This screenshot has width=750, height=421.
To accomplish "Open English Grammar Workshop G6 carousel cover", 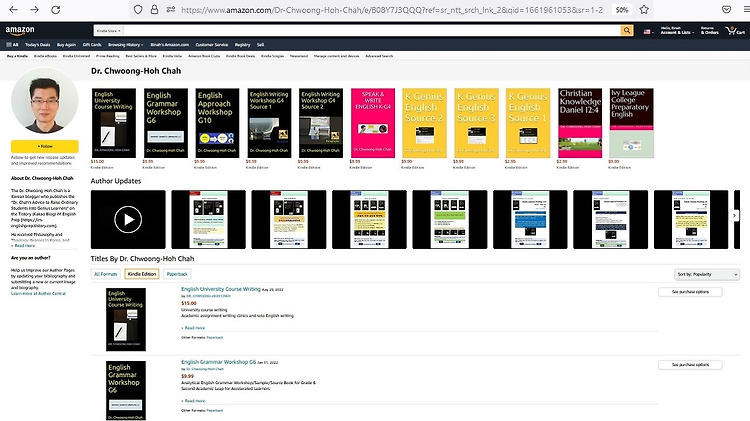I will click(165, 123).
